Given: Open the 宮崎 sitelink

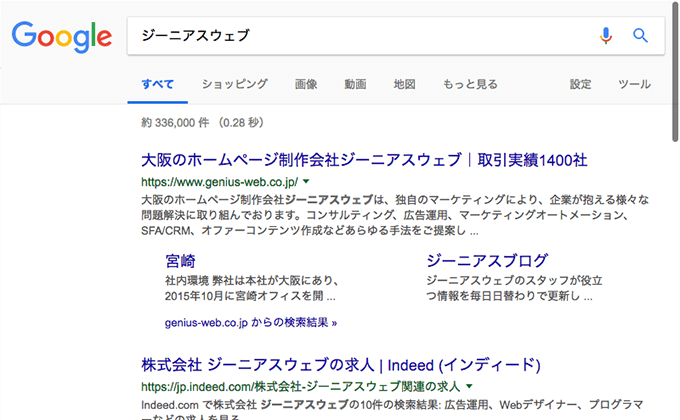Looking at the screenshot, I should pyautogui.click(x=180, y=261).
